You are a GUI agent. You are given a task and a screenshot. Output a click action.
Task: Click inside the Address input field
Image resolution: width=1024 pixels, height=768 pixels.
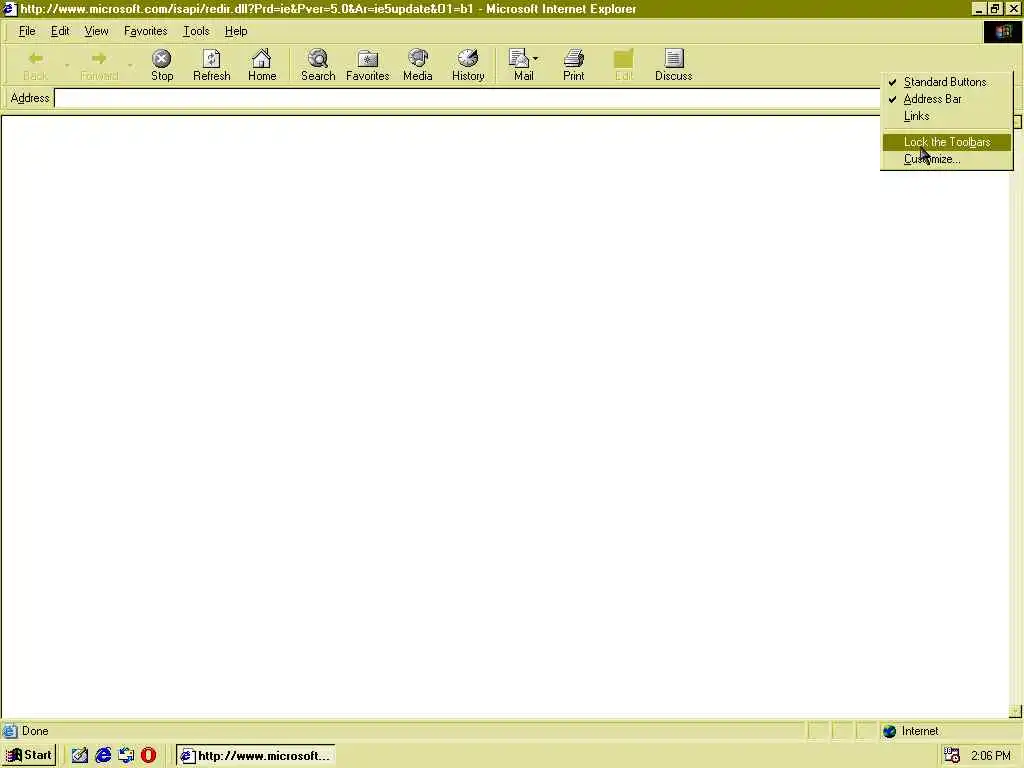467,98
